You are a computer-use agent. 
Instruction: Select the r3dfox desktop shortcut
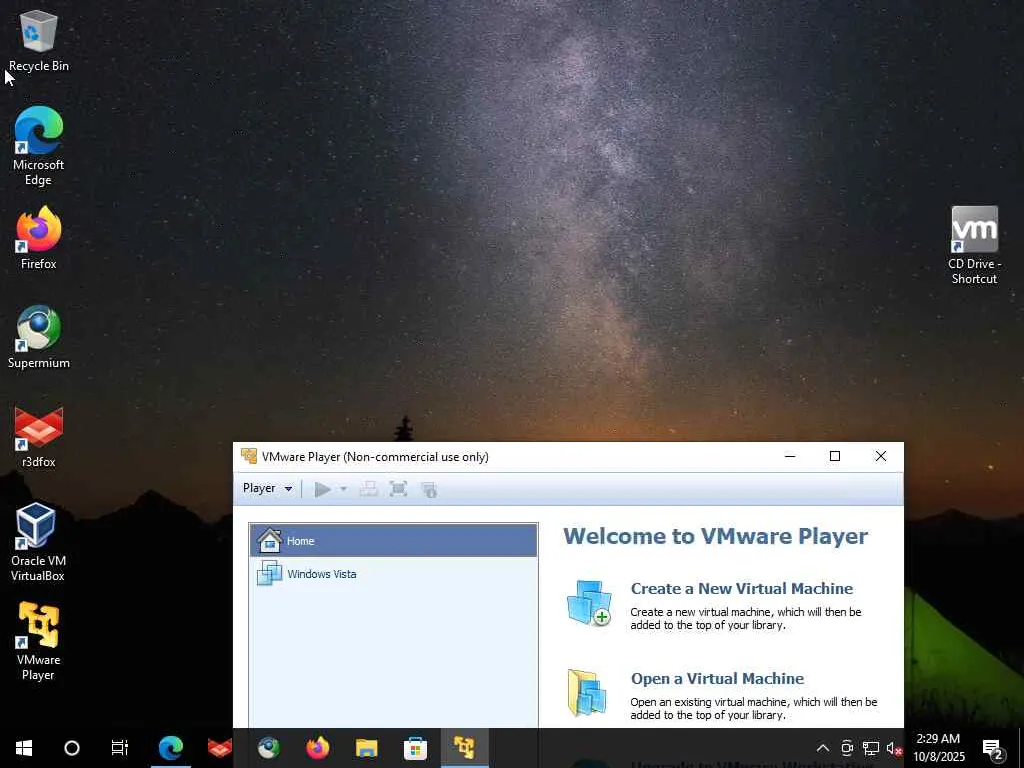click(39, 436)
